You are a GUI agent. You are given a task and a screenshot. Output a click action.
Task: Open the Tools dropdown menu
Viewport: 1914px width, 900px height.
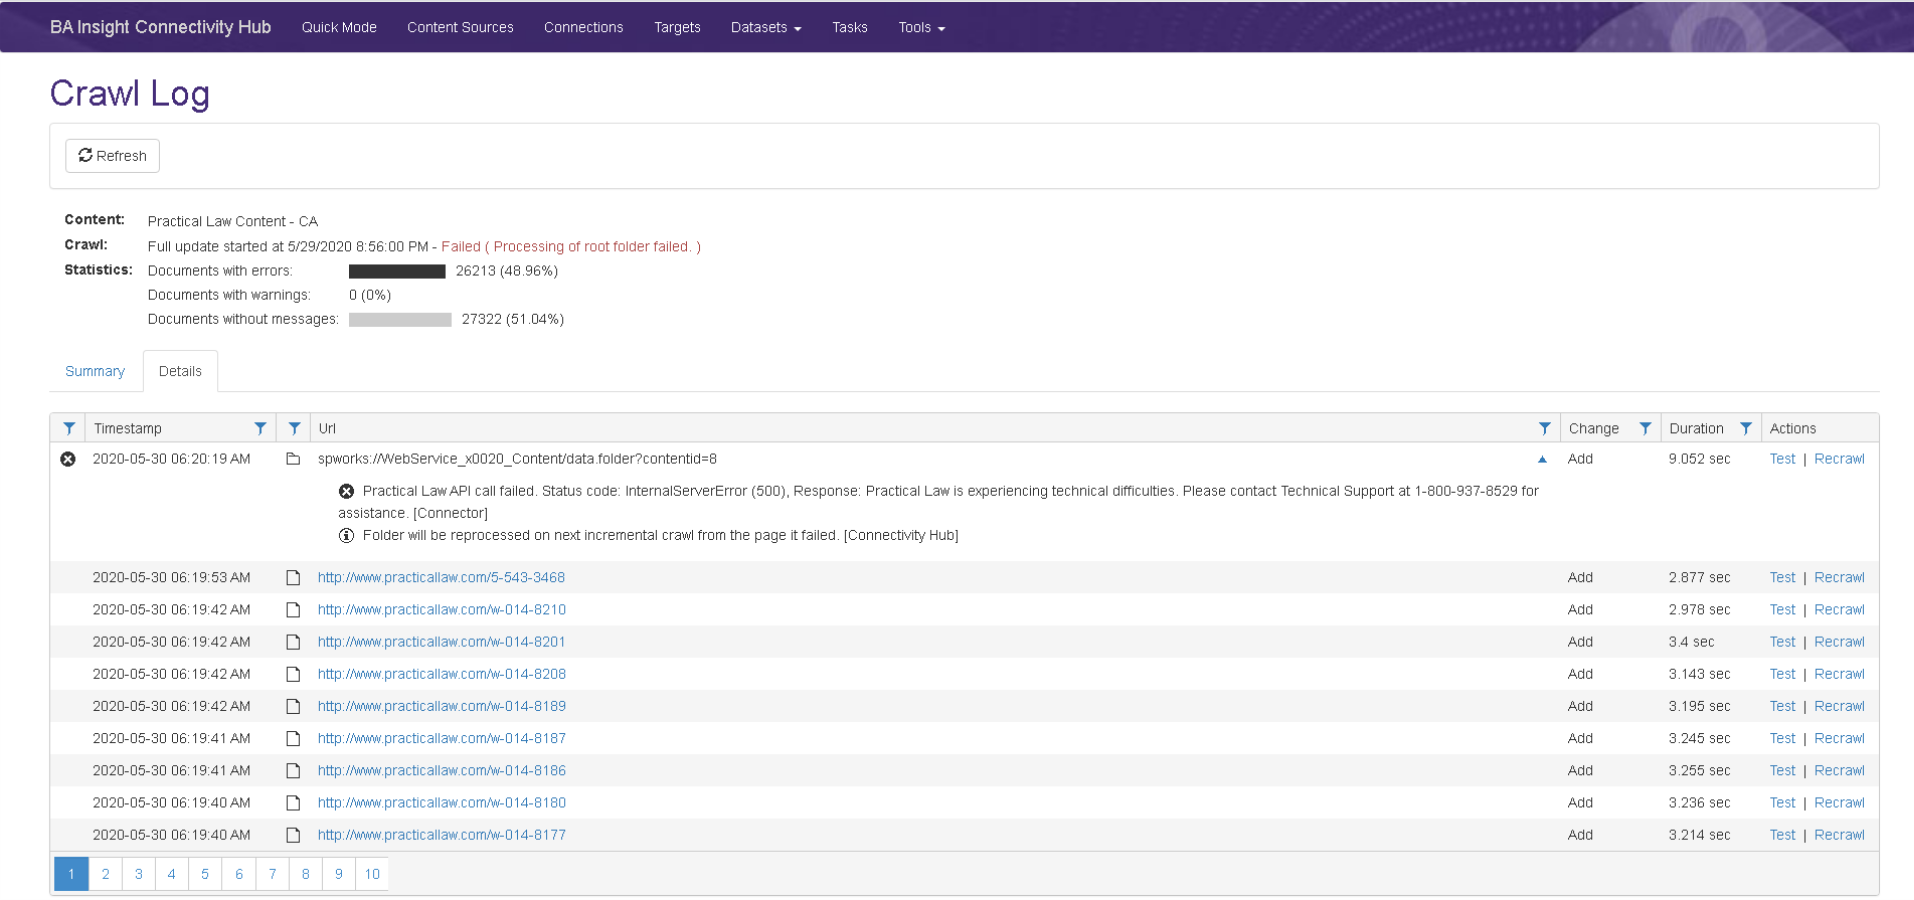[x=921, y=27]
